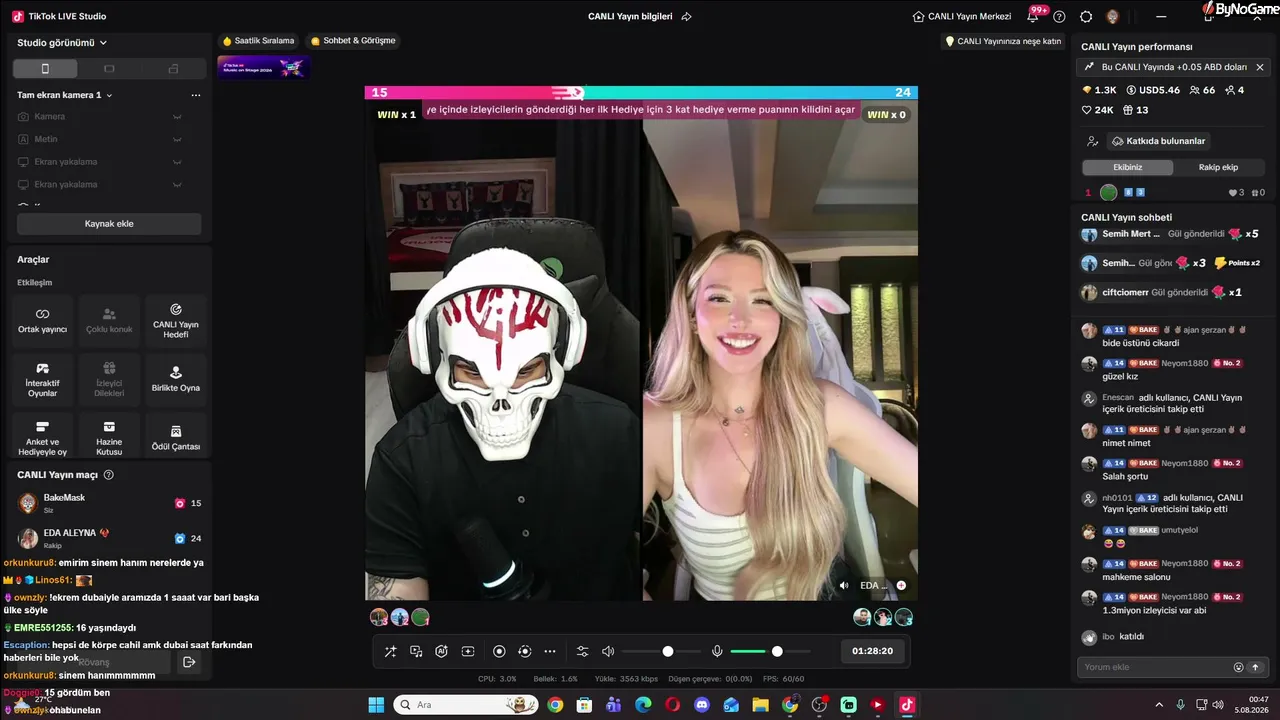Click the add scene clip icon
Image resolution: width=1280 pixels, height=720 pixels.
coord(467,652)
